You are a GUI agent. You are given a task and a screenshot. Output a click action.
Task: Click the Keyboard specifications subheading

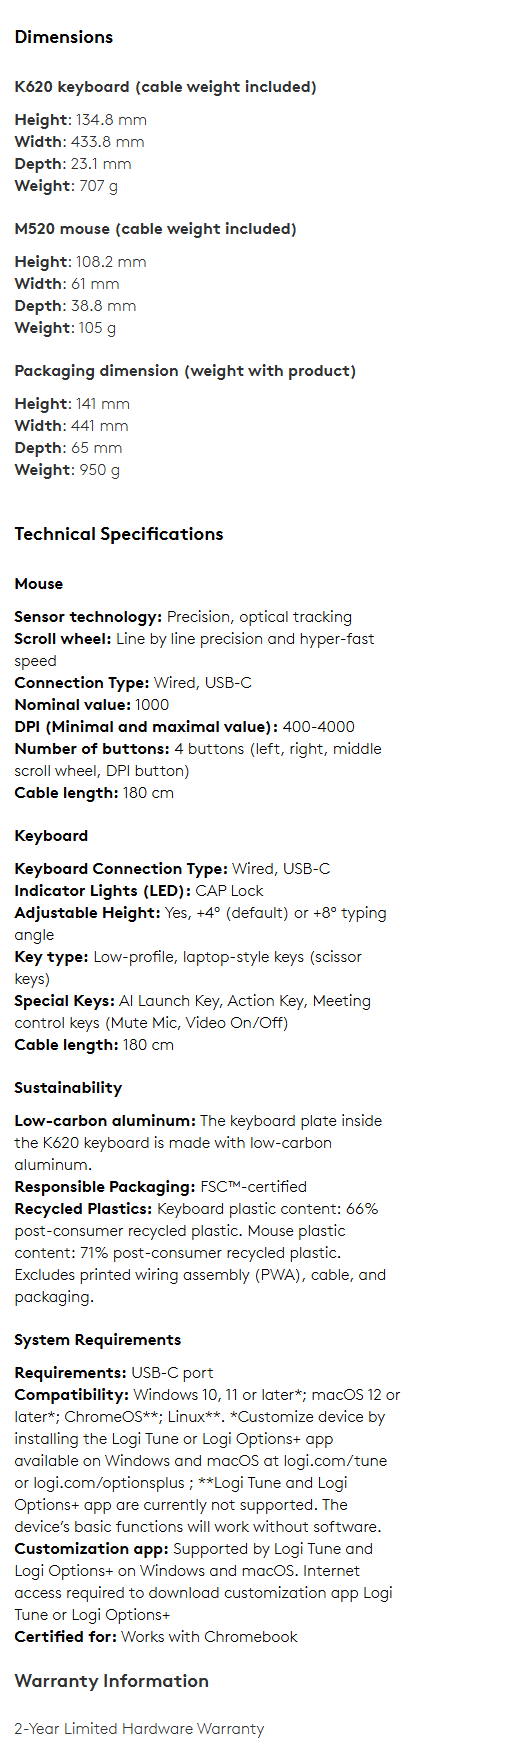coord(51,836)
